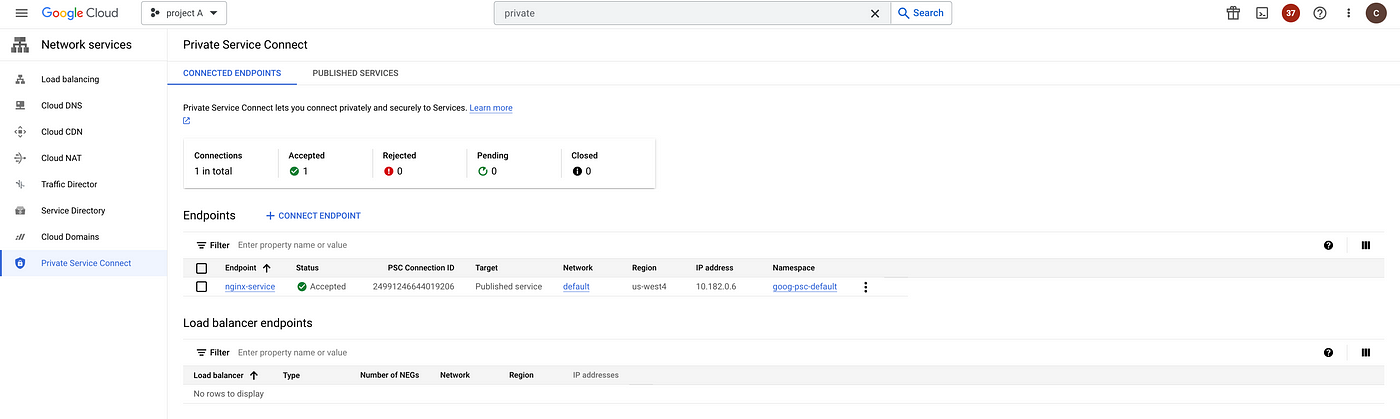Select Traffic Director in the sidebar
Viewport: 1400px width, 419px height.
[x=69, y=184]
